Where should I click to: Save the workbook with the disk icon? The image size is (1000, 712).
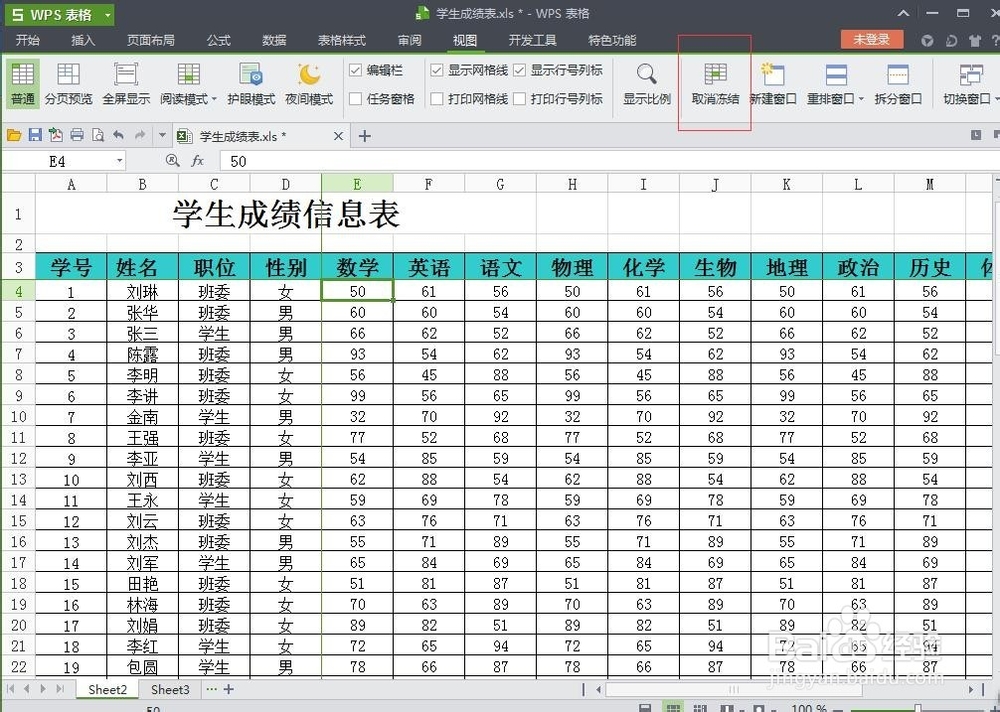pyautogui.click(x=35, y=135)
